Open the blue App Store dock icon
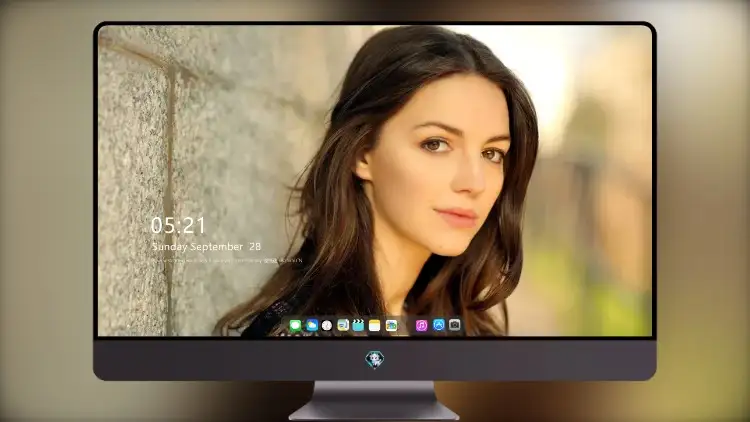This screenshot has width=750, height=422. 439,325
